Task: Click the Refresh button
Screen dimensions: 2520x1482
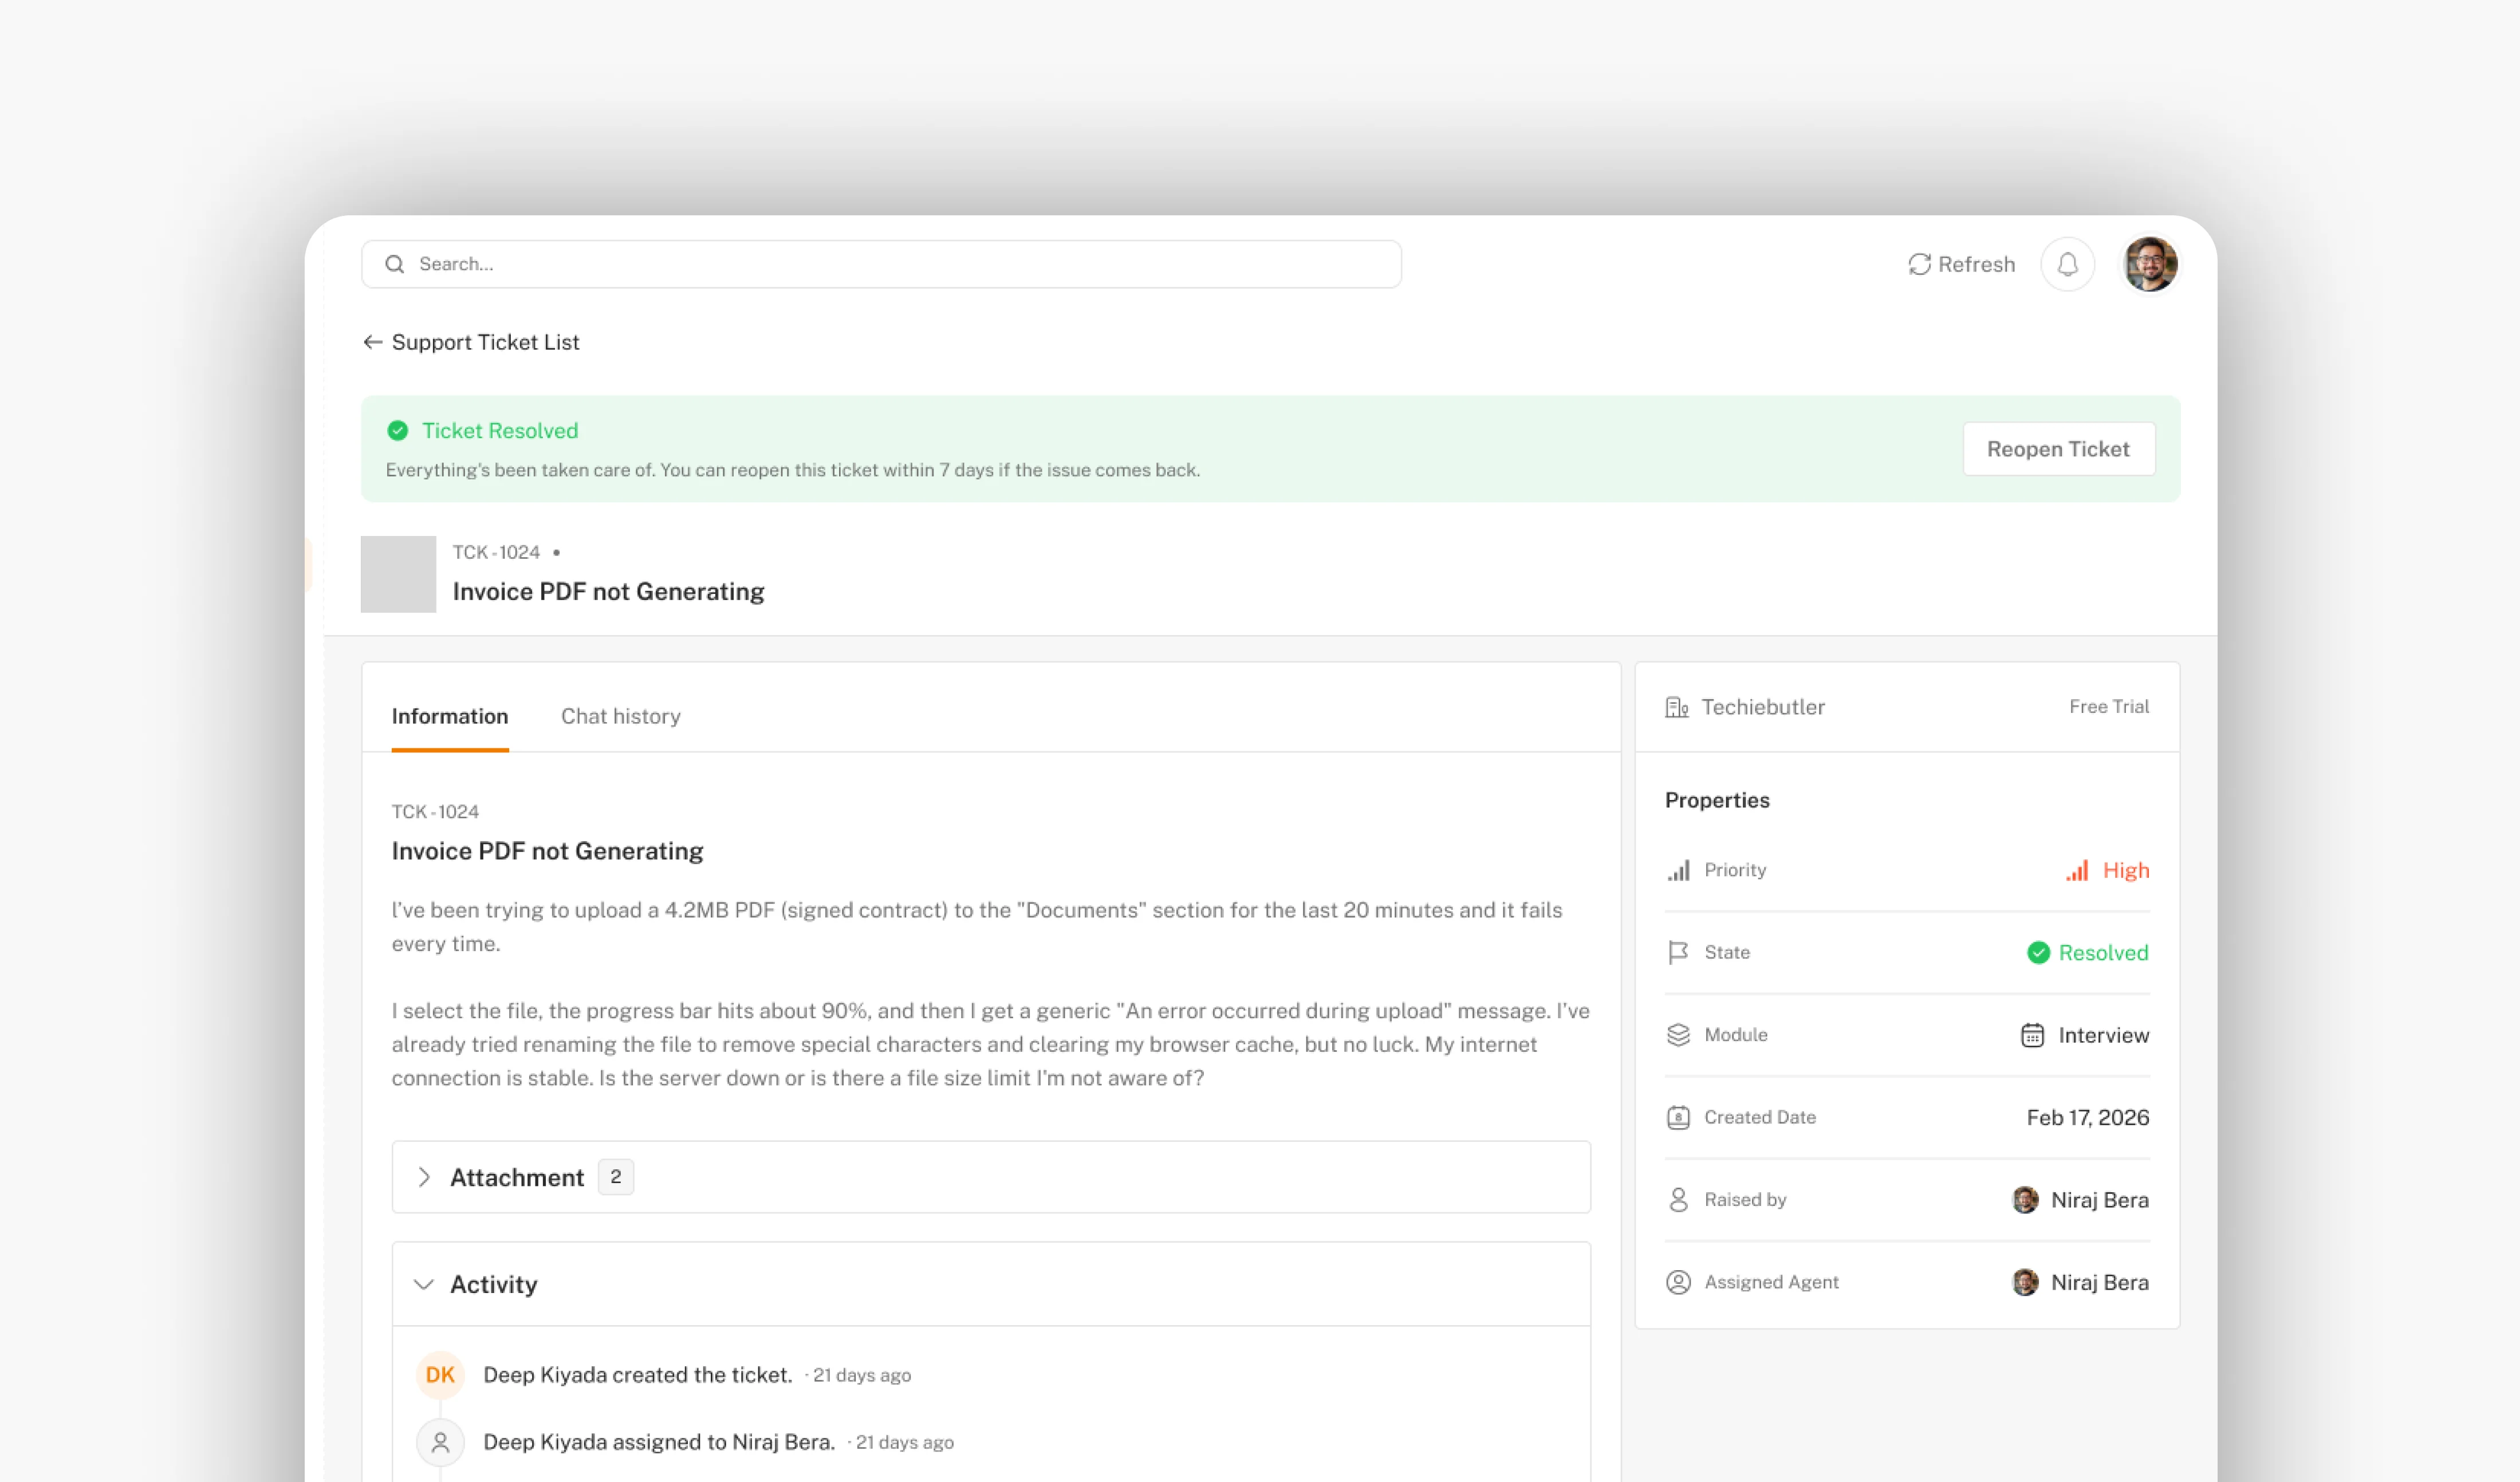Action: [1961, 264]
